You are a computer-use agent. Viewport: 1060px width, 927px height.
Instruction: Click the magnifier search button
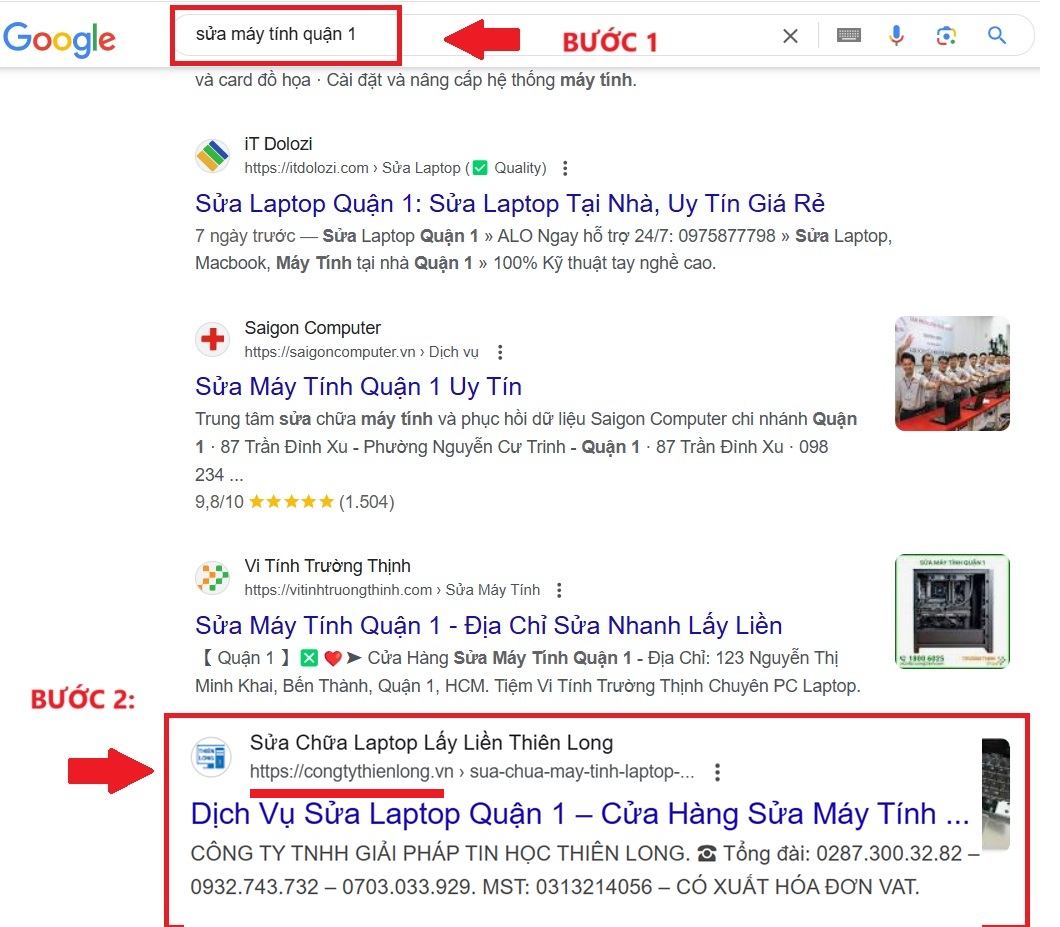(997, 36)
